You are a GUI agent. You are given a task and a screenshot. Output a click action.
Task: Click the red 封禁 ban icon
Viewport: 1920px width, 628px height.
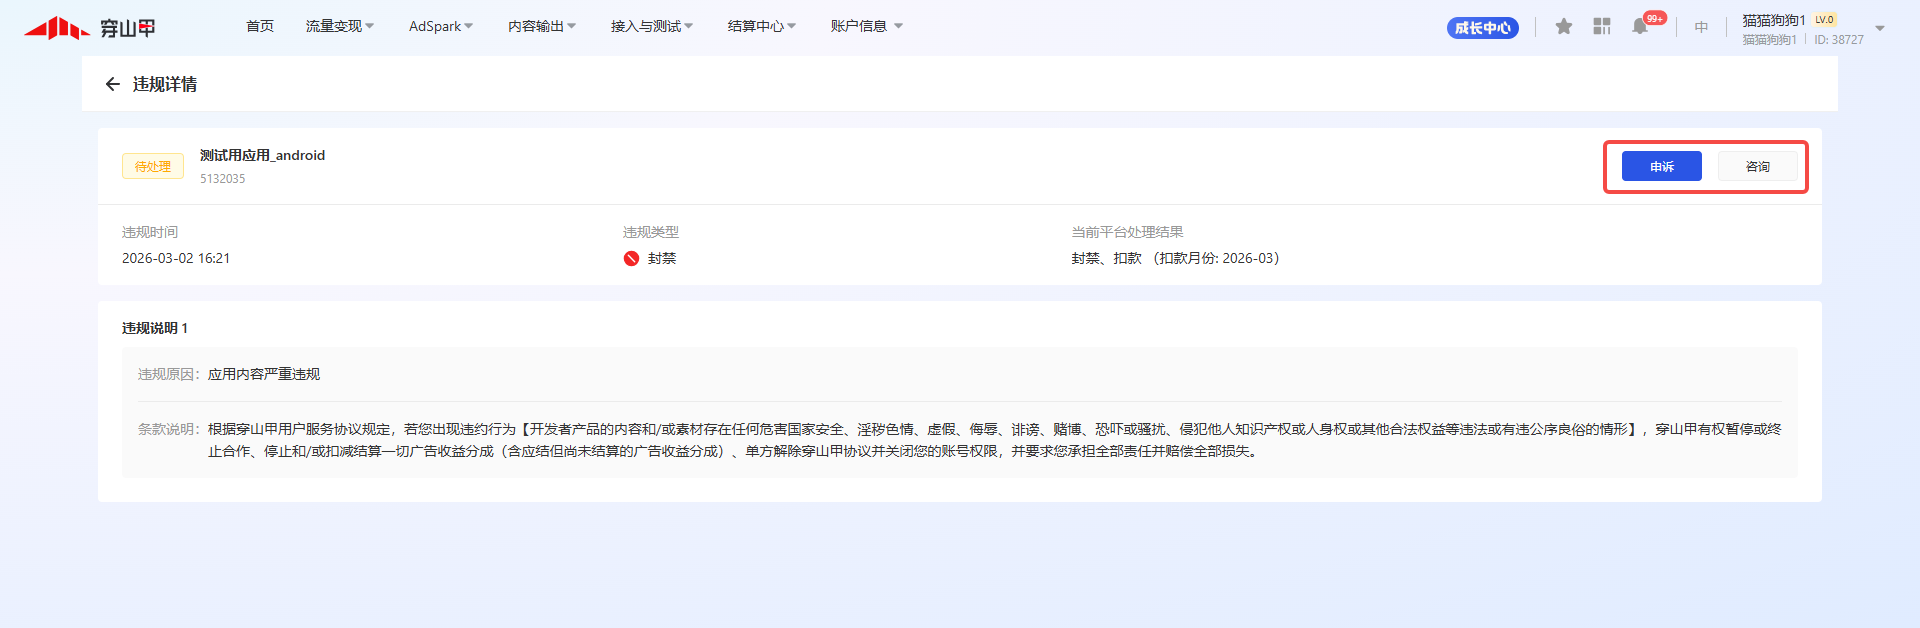[631, 259]
